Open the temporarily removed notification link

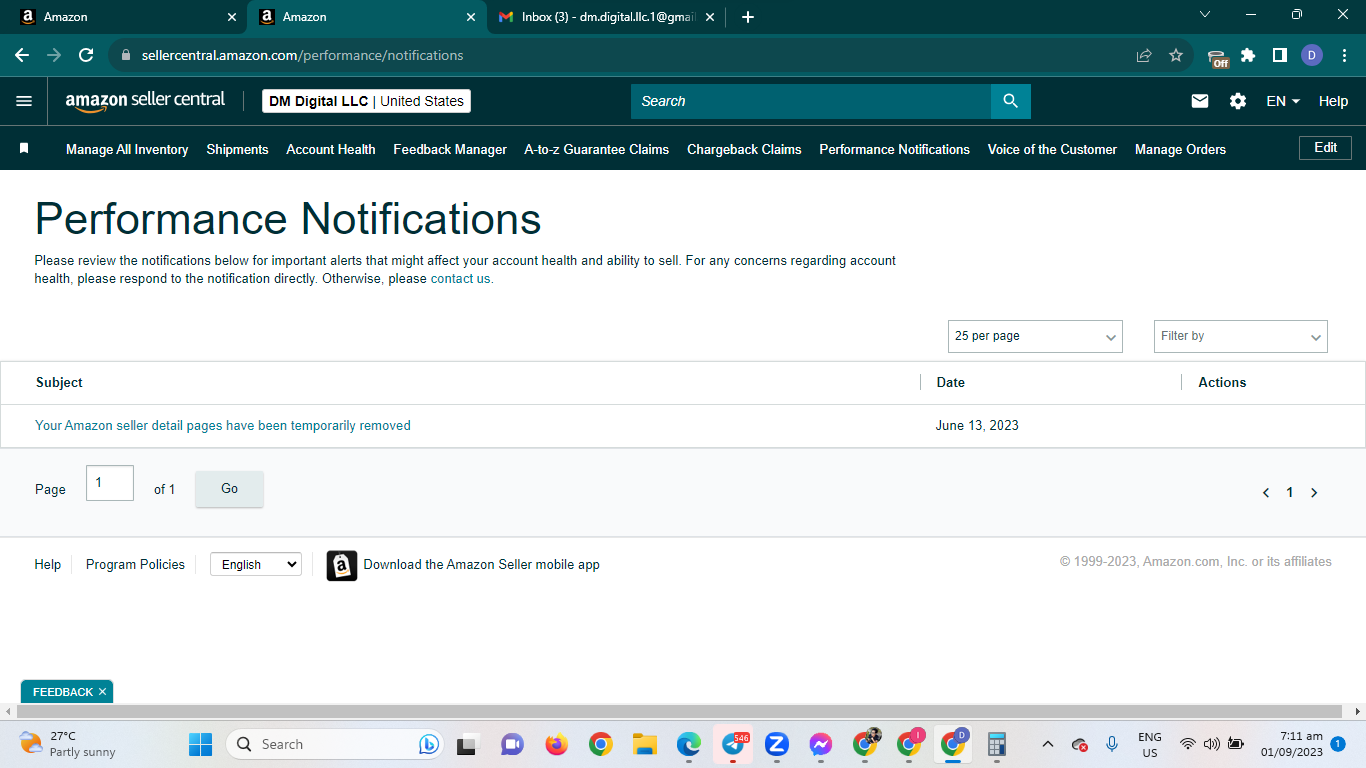tap(223, 425)
